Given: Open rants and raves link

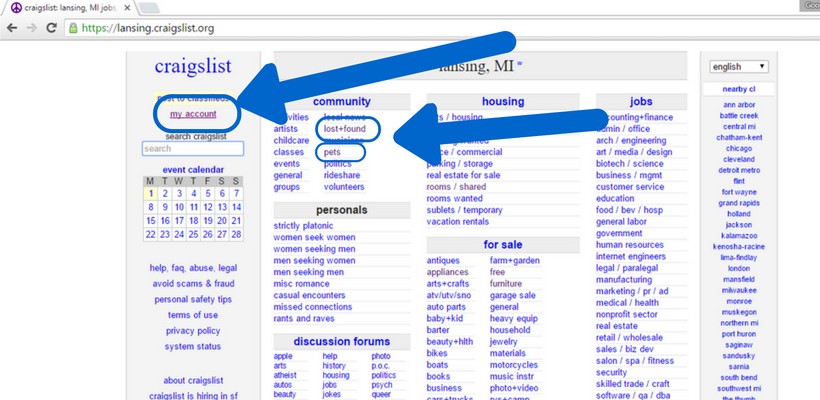Looking at the screenshot, I should click(304, 318).
